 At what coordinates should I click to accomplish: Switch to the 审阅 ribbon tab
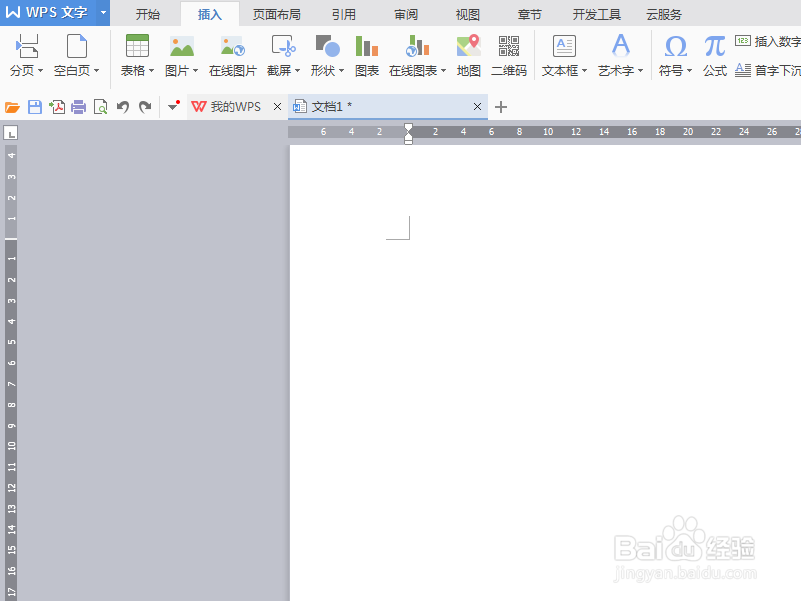[x=406, y=14]
